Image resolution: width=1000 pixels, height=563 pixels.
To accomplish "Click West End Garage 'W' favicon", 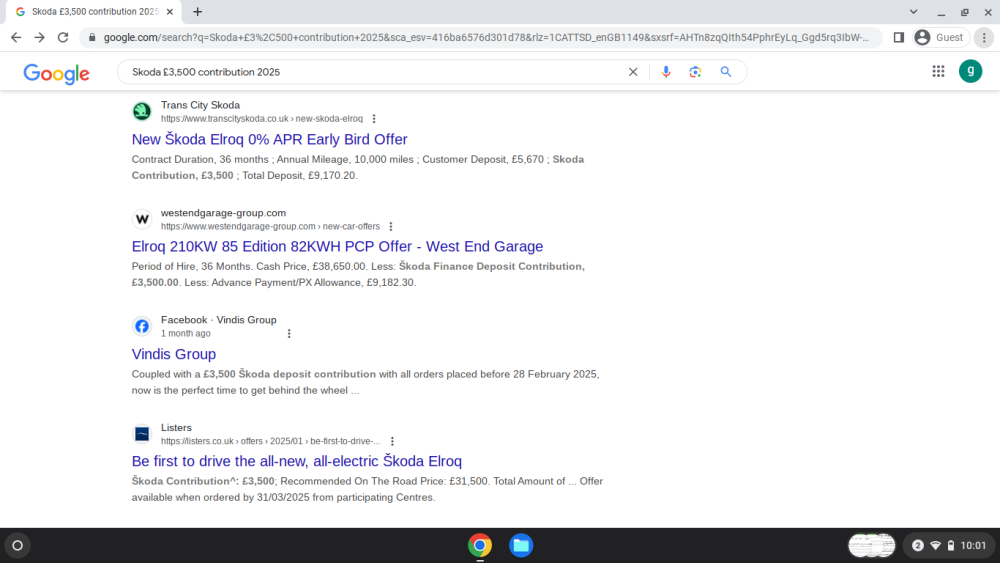I will click(142, 219).
